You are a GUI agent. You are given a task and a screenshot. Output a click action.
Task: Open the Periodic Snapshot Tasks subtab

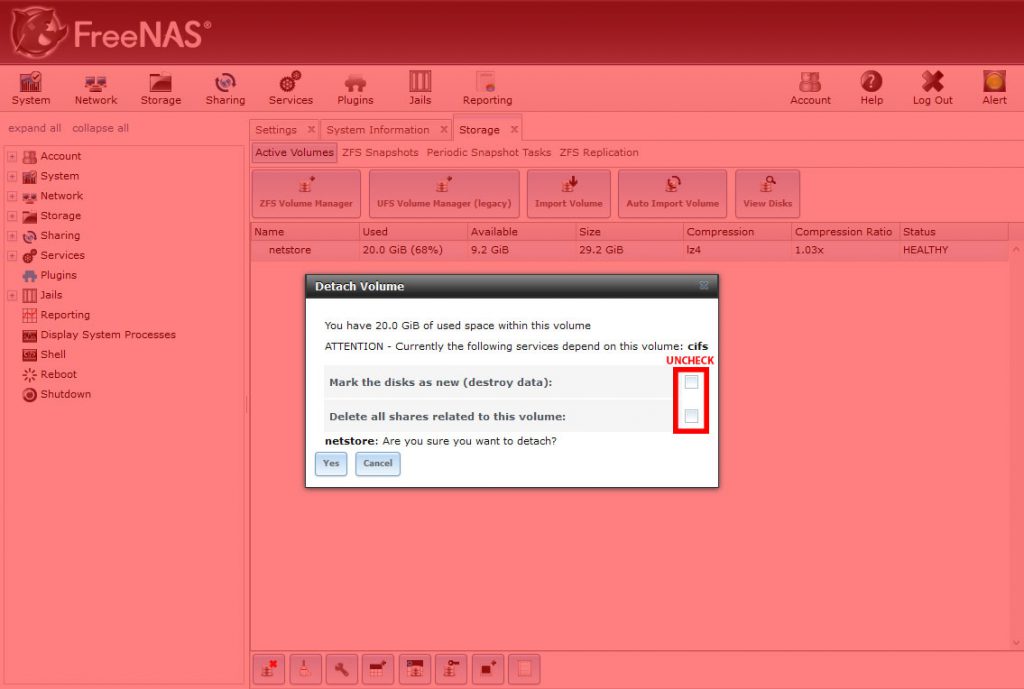point(488,152)
